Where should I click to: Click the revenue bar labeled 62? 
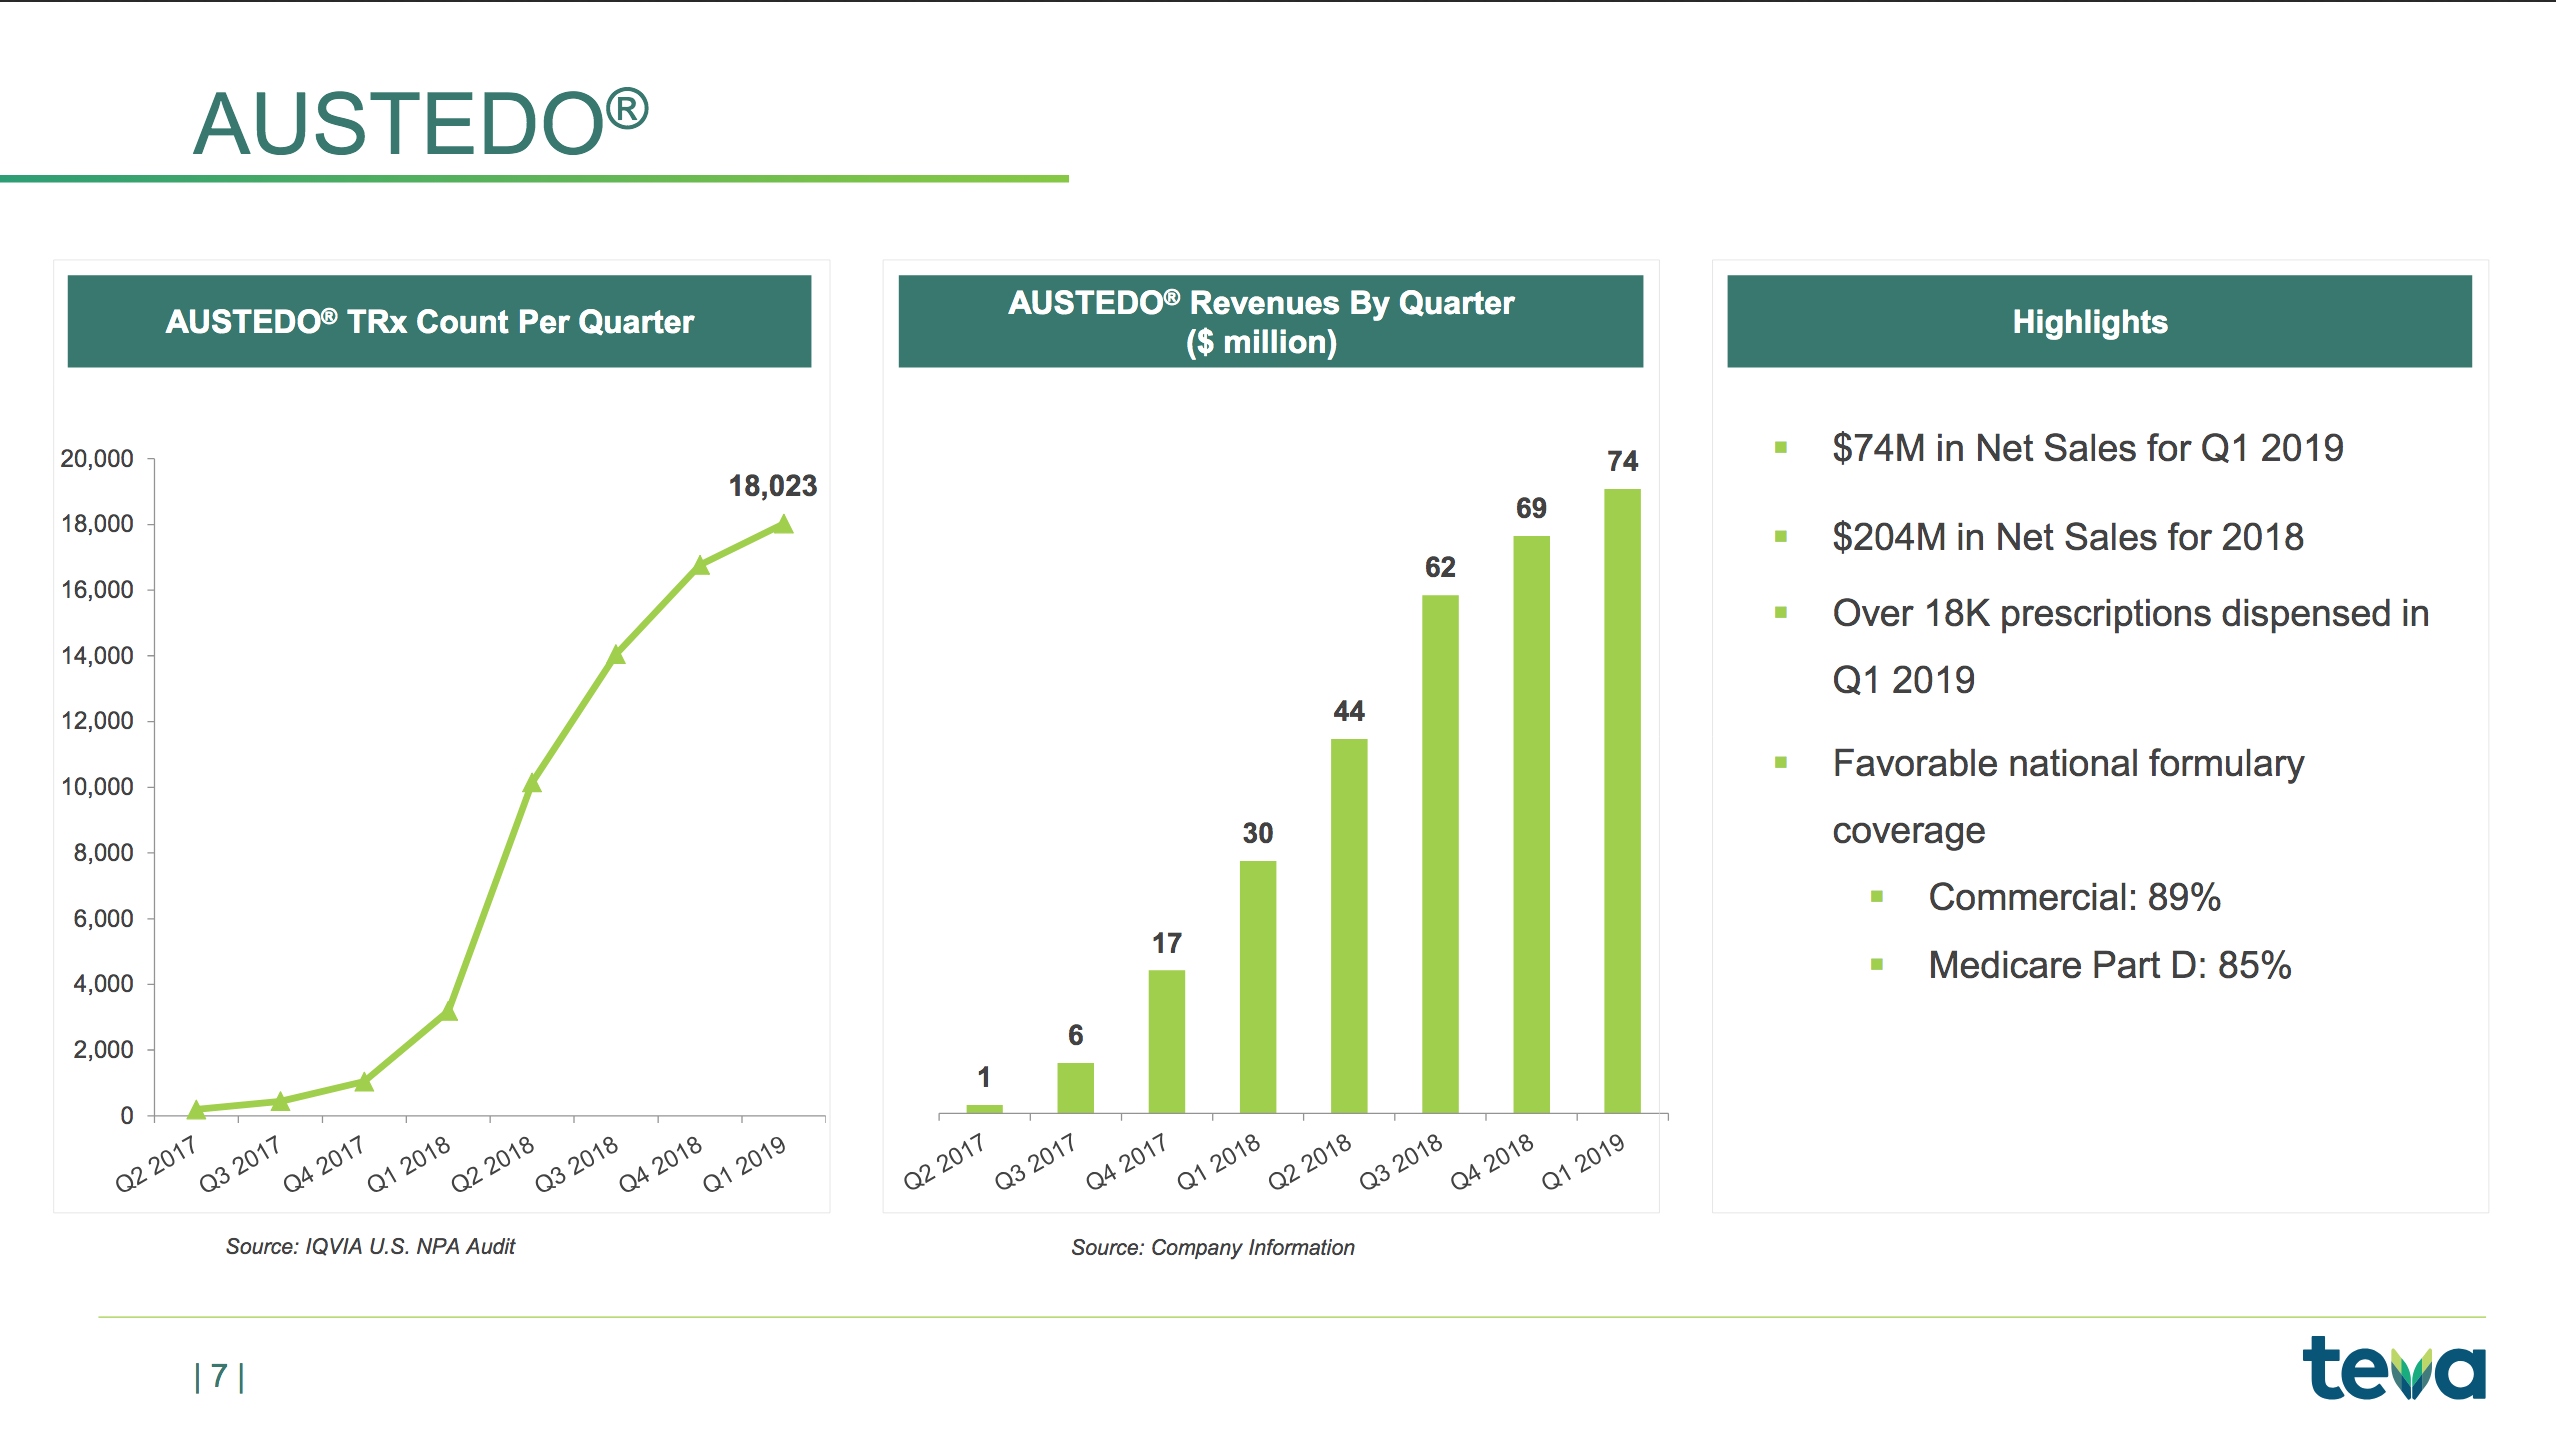(1440, 854)
